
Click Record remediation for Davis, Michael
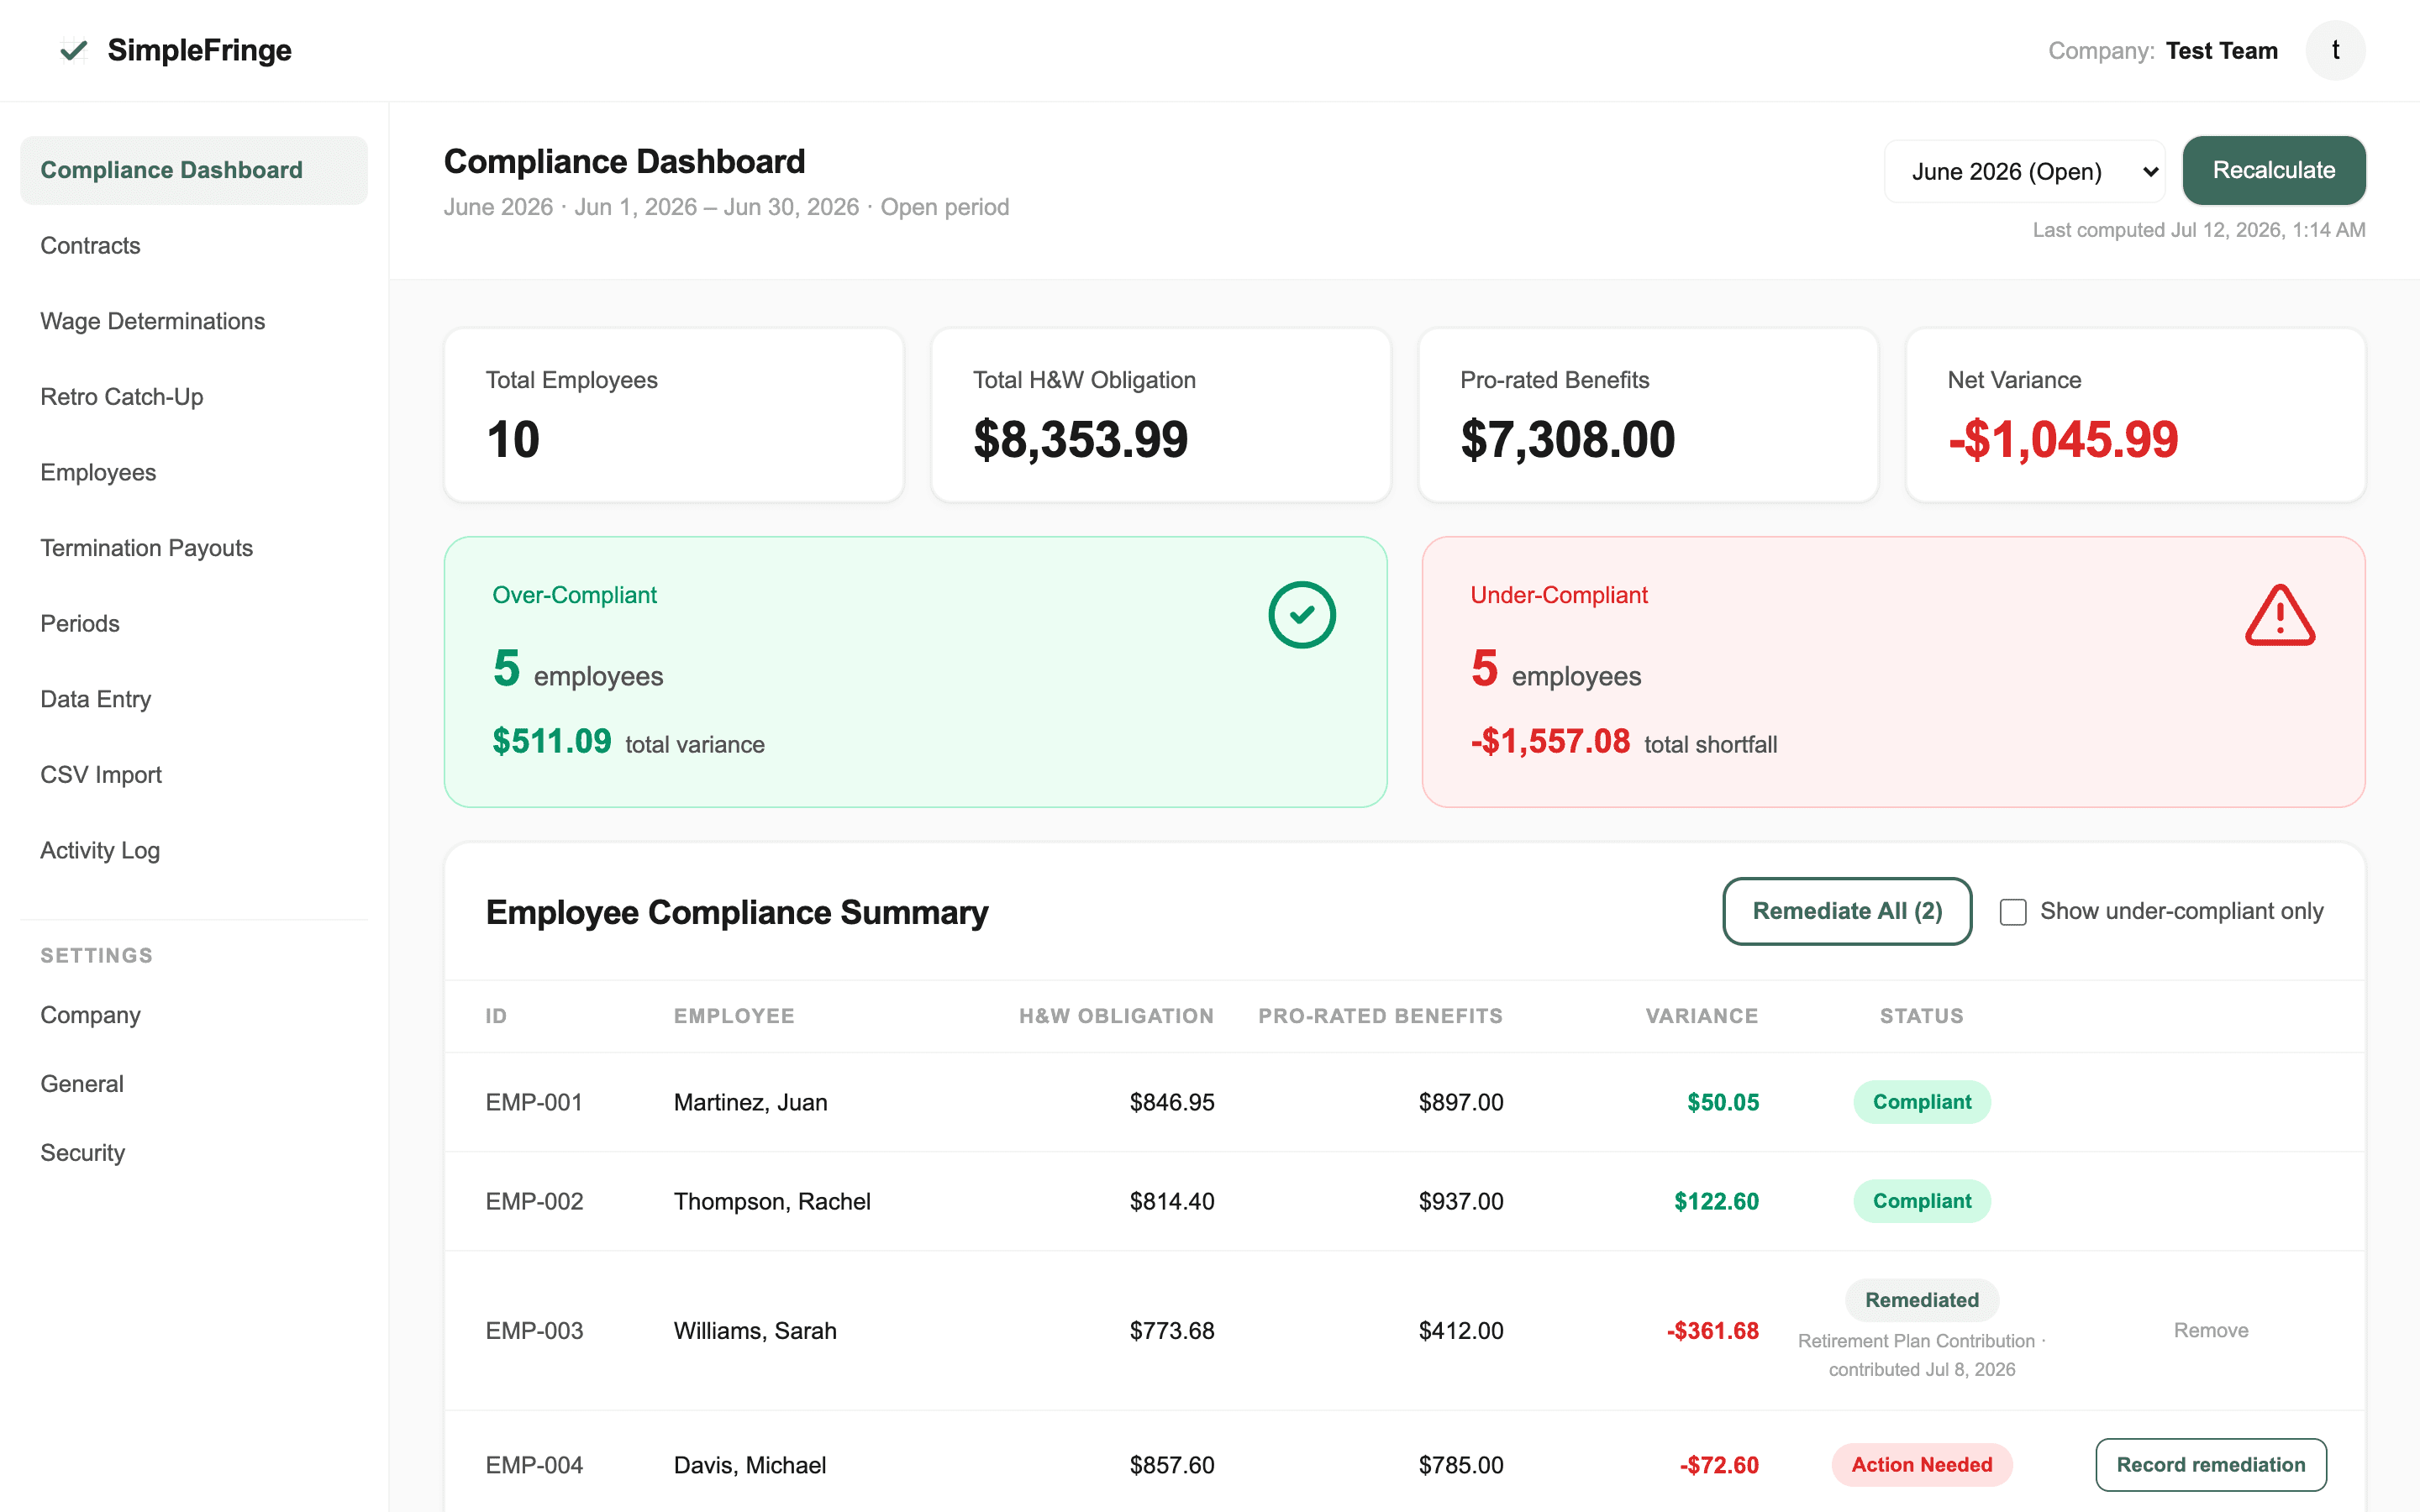(2210, 1465)
